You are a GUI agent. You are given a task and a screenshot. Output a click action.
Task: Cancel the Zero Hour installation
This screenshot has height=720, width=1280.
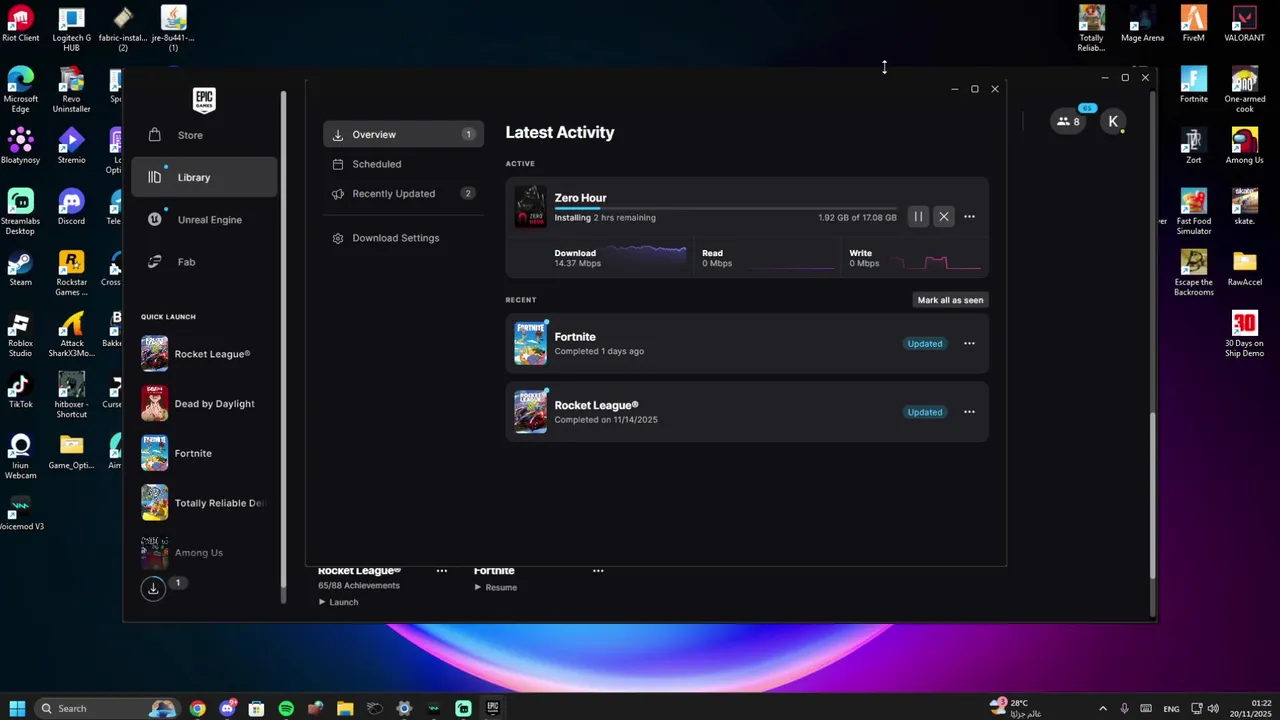tap(943, 216)
